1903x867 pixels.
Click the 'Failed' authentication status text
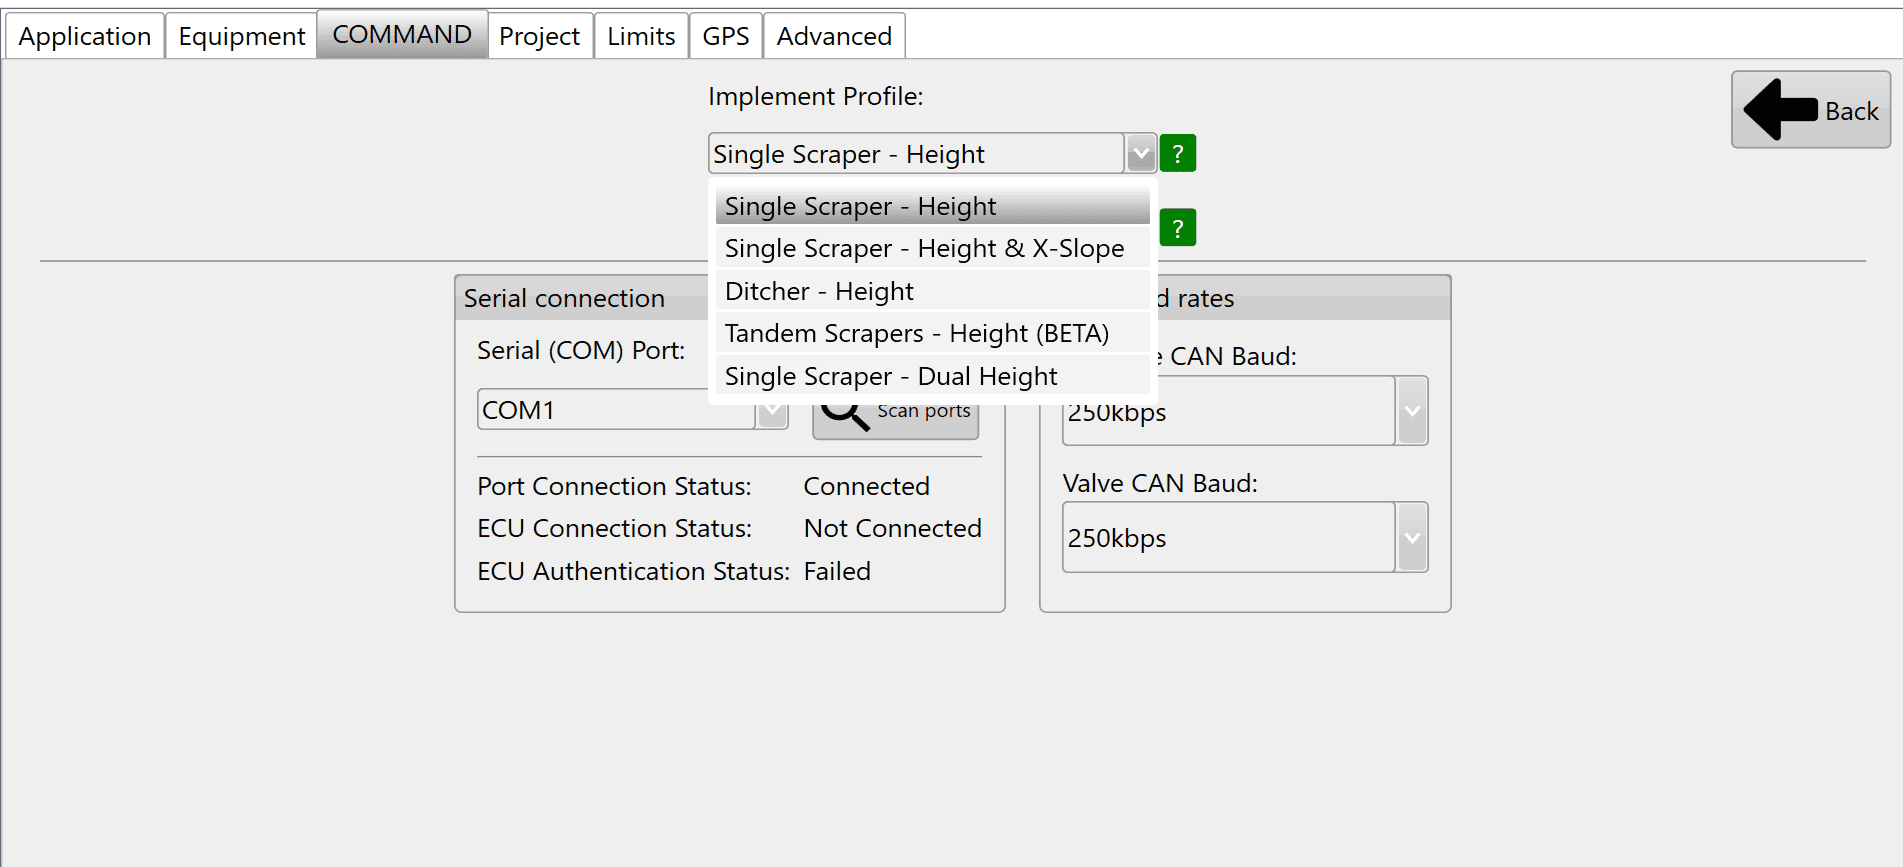[838, 571]
